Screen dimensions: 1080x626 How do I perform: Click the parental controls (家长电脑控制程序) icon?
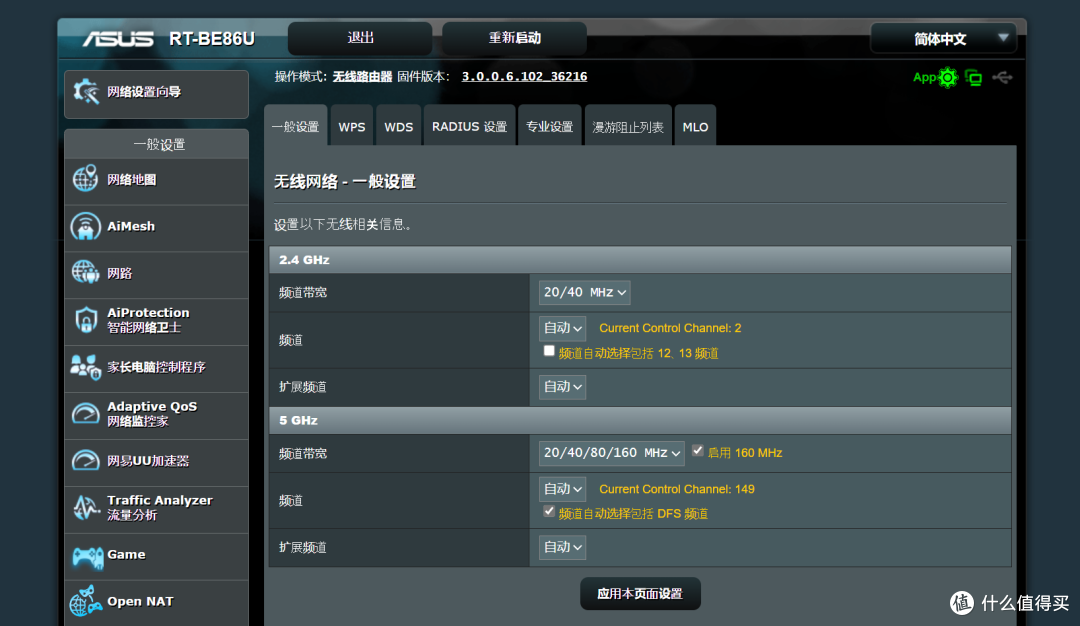coord(85,366)
